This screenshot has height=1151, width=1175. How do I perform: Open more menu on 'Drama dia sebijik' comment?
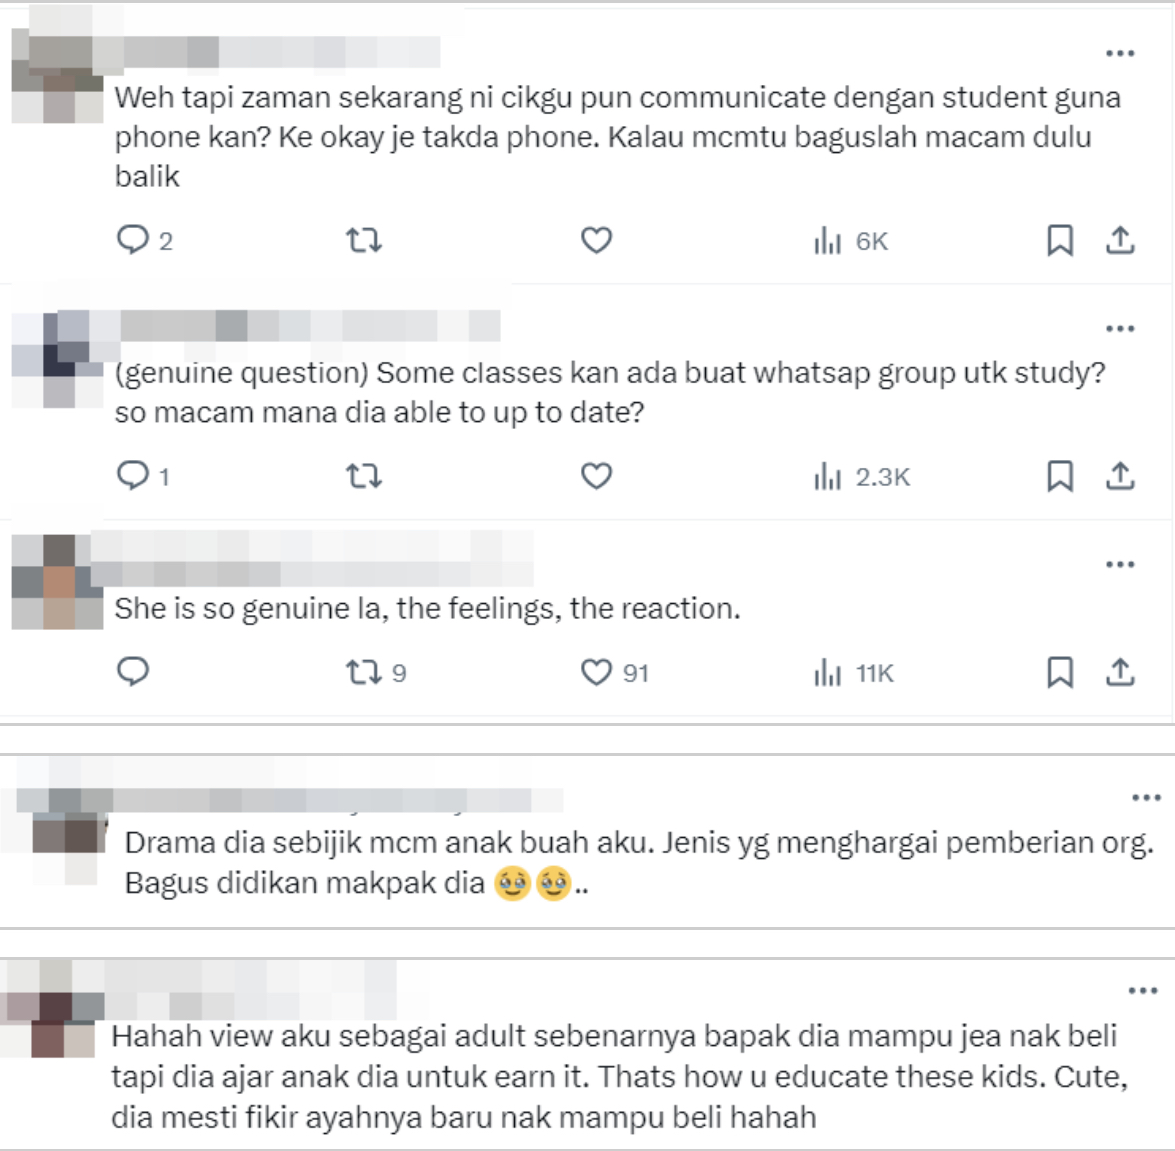pyautogui.click(x=1146, y=797)
